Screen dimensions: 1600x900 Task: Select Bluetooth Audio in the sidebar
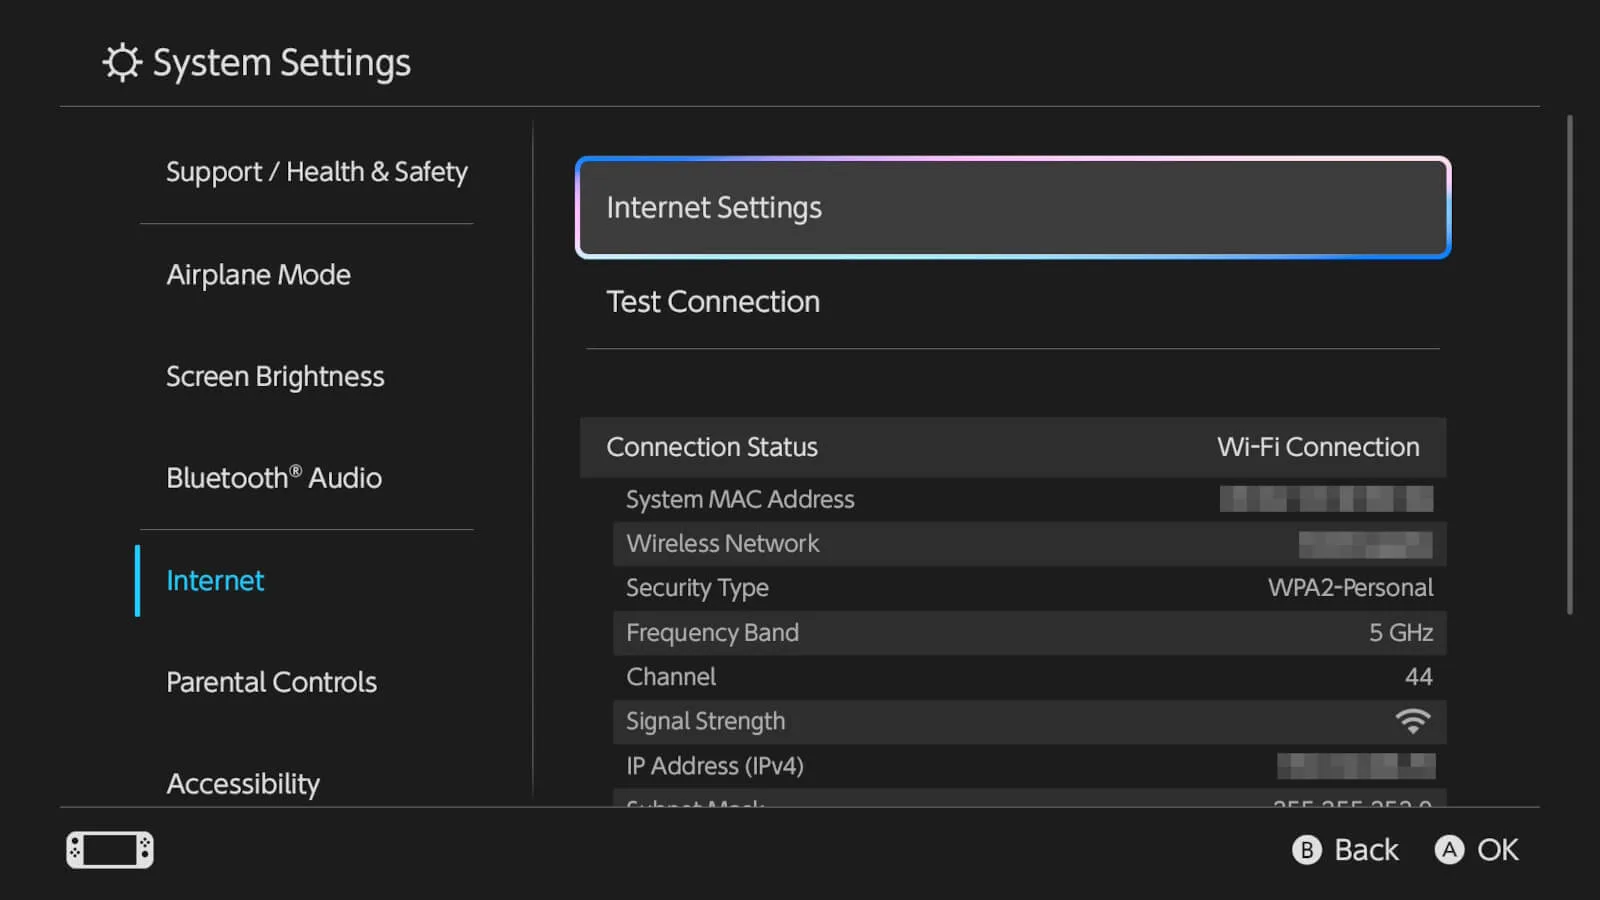pyautogui.click(x=273, y=478)
